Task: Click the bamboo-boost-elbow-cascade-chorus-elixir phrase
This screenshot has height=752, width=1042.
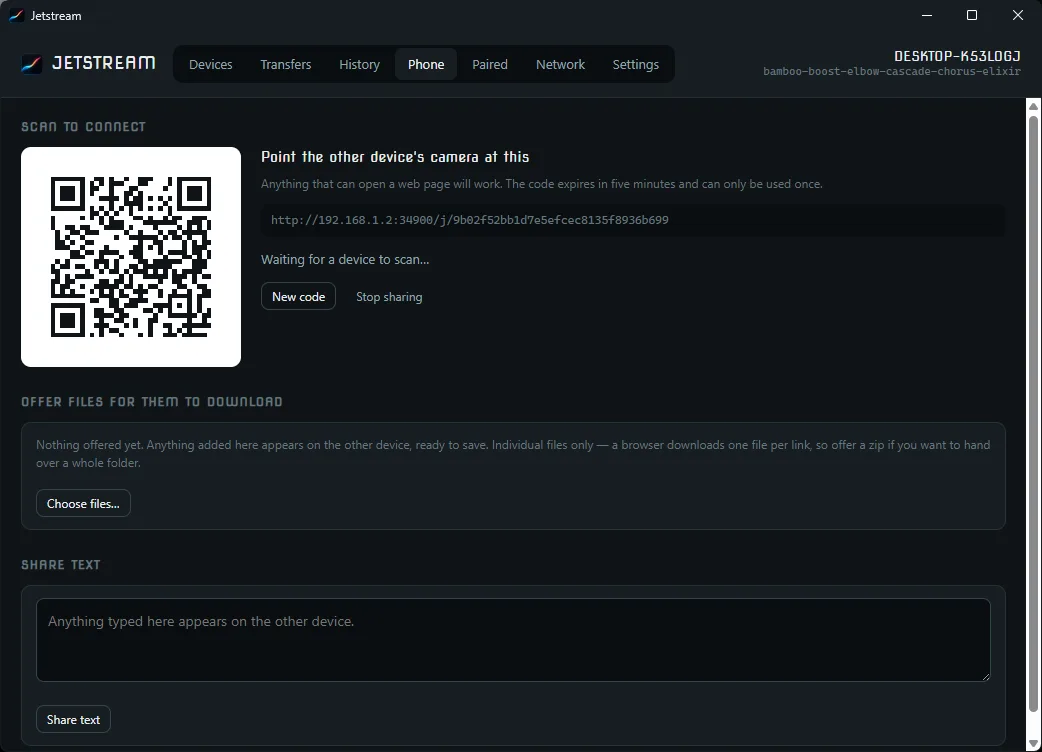Action: (x=892, y=71)
